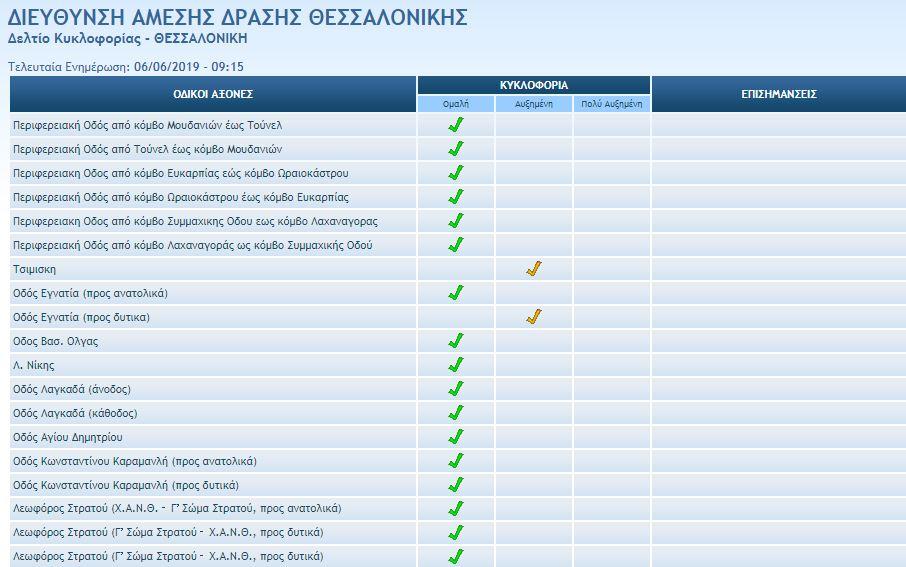Select the ΚΥΚΛΟΦΟΡΙΑ column header

point(533,85)
